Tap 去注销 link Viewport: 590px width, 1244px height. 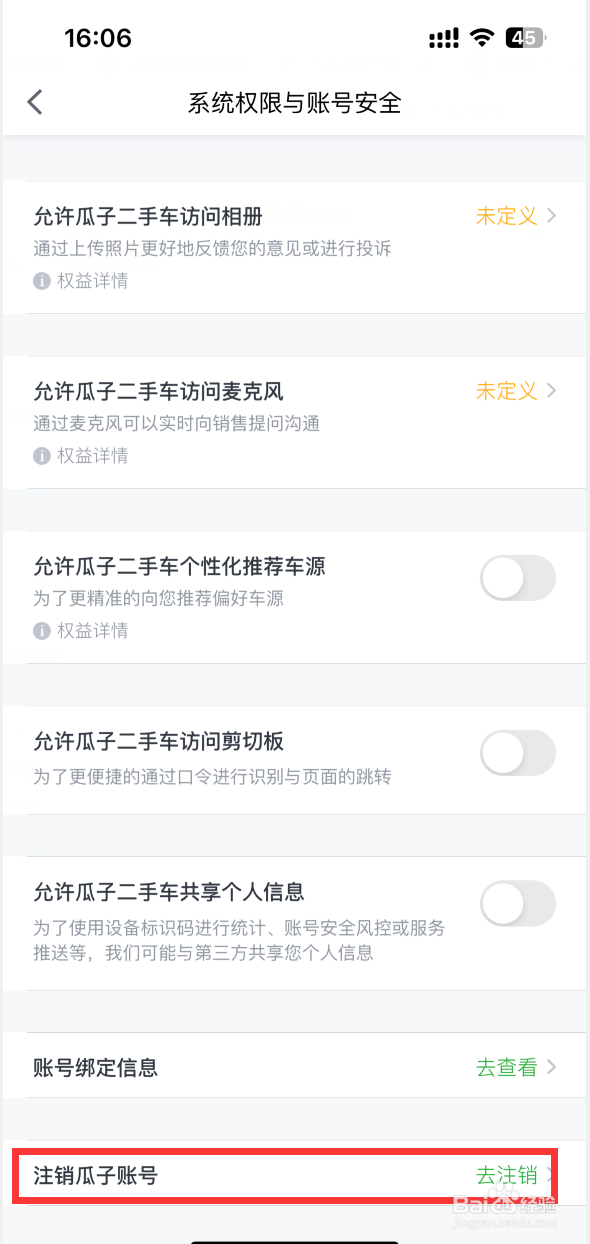pos(507,1176)
